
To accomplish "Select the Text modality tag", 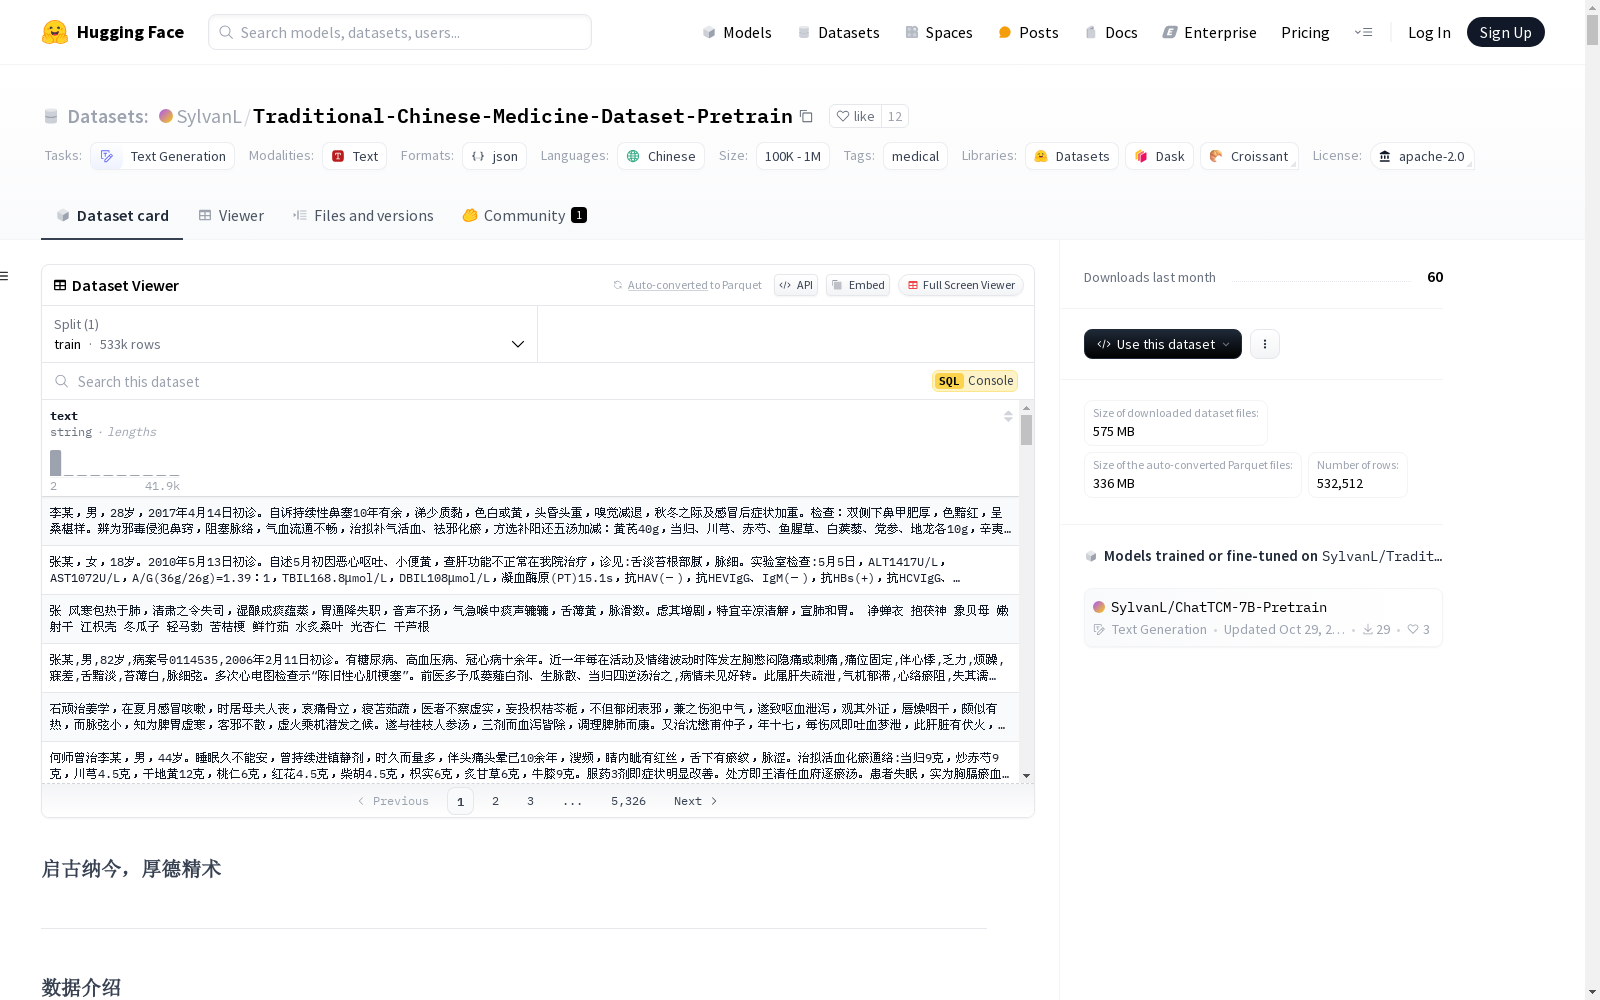I will (355, 156).
